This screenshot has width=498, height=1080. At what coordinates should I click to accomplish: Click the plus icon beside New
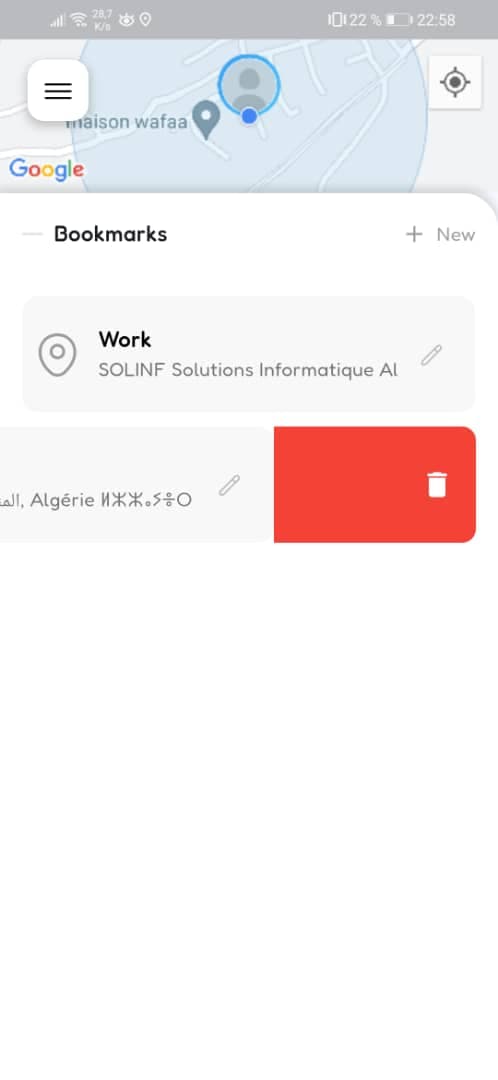pyautogui.click(x=413, y=235)
